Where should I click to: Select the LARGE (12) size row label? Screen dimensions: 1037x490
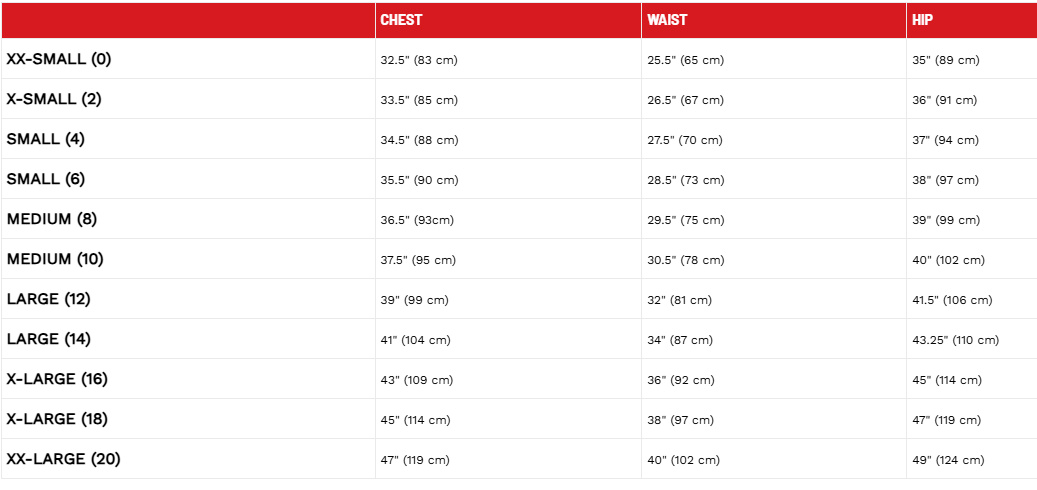click(x=49, y=299)
